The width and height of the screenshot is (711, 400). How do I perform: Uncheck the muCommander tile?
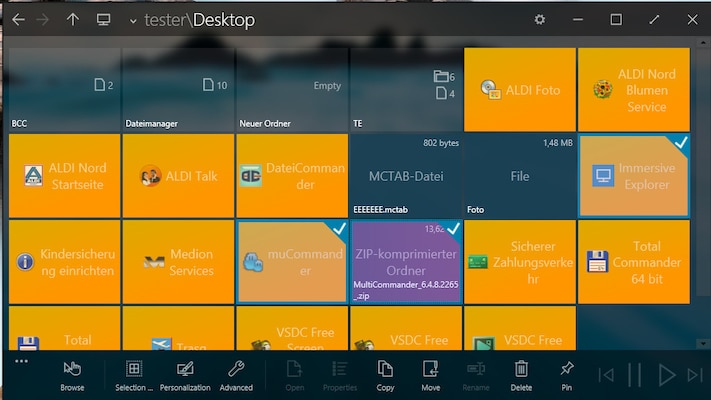[x=338, y=230]
